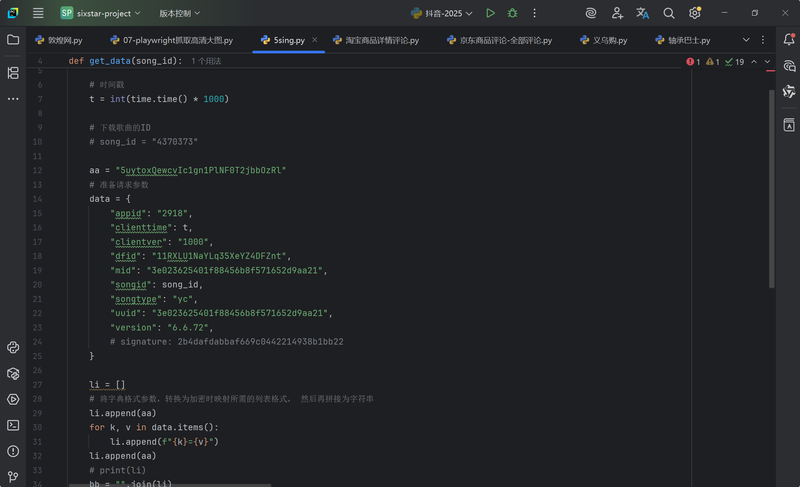Show hidden editor tabs chevron
Screen dimensions: 800x487
click(x=746, y=40)
